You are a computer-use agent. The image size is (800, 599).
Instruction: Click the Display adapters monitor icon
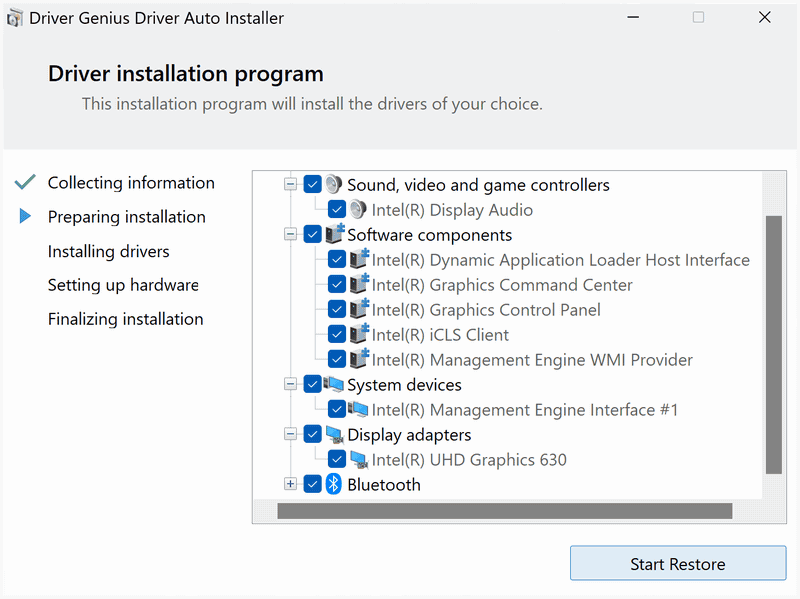334,435
